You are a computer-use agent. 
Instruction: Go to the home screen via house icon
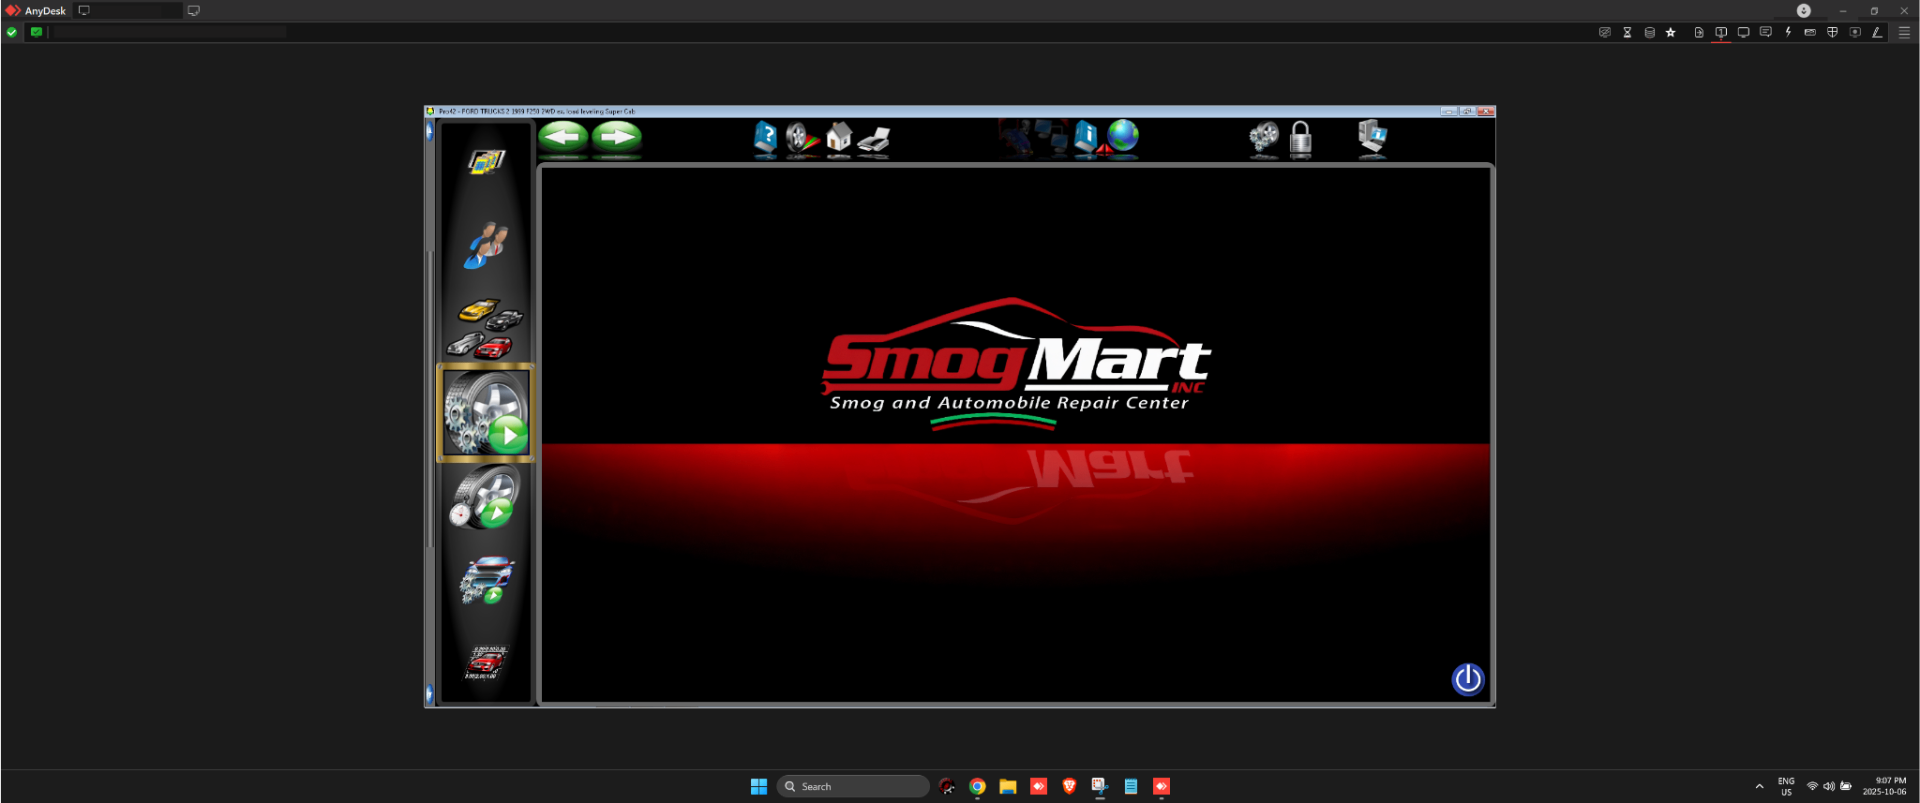pyautogui.click(x=839, y=138)
